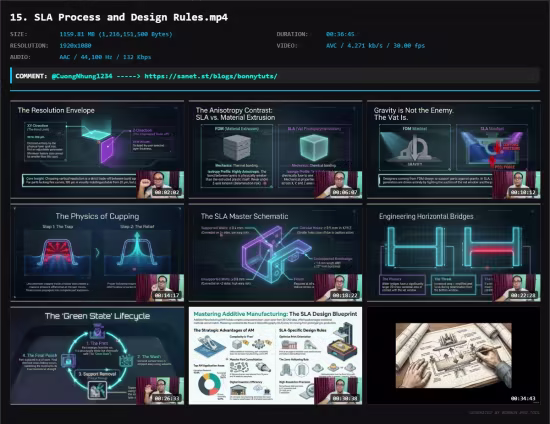
Task: Click the Mastering Additive Manufacturing blueprint thumbnail
Action: [x=275, y=356]
